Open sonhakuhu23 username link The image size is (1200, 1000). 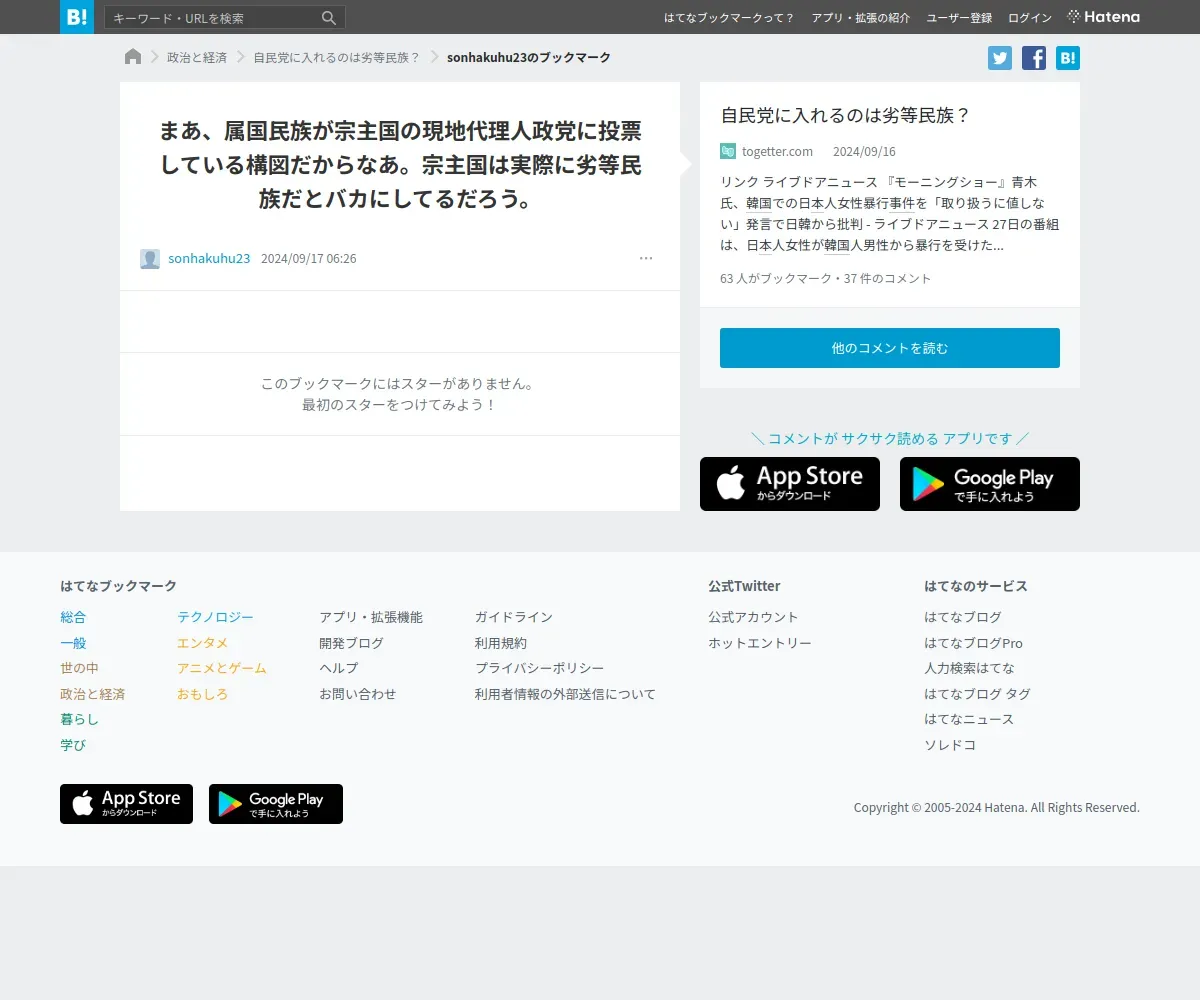click(x=209, y=258)
